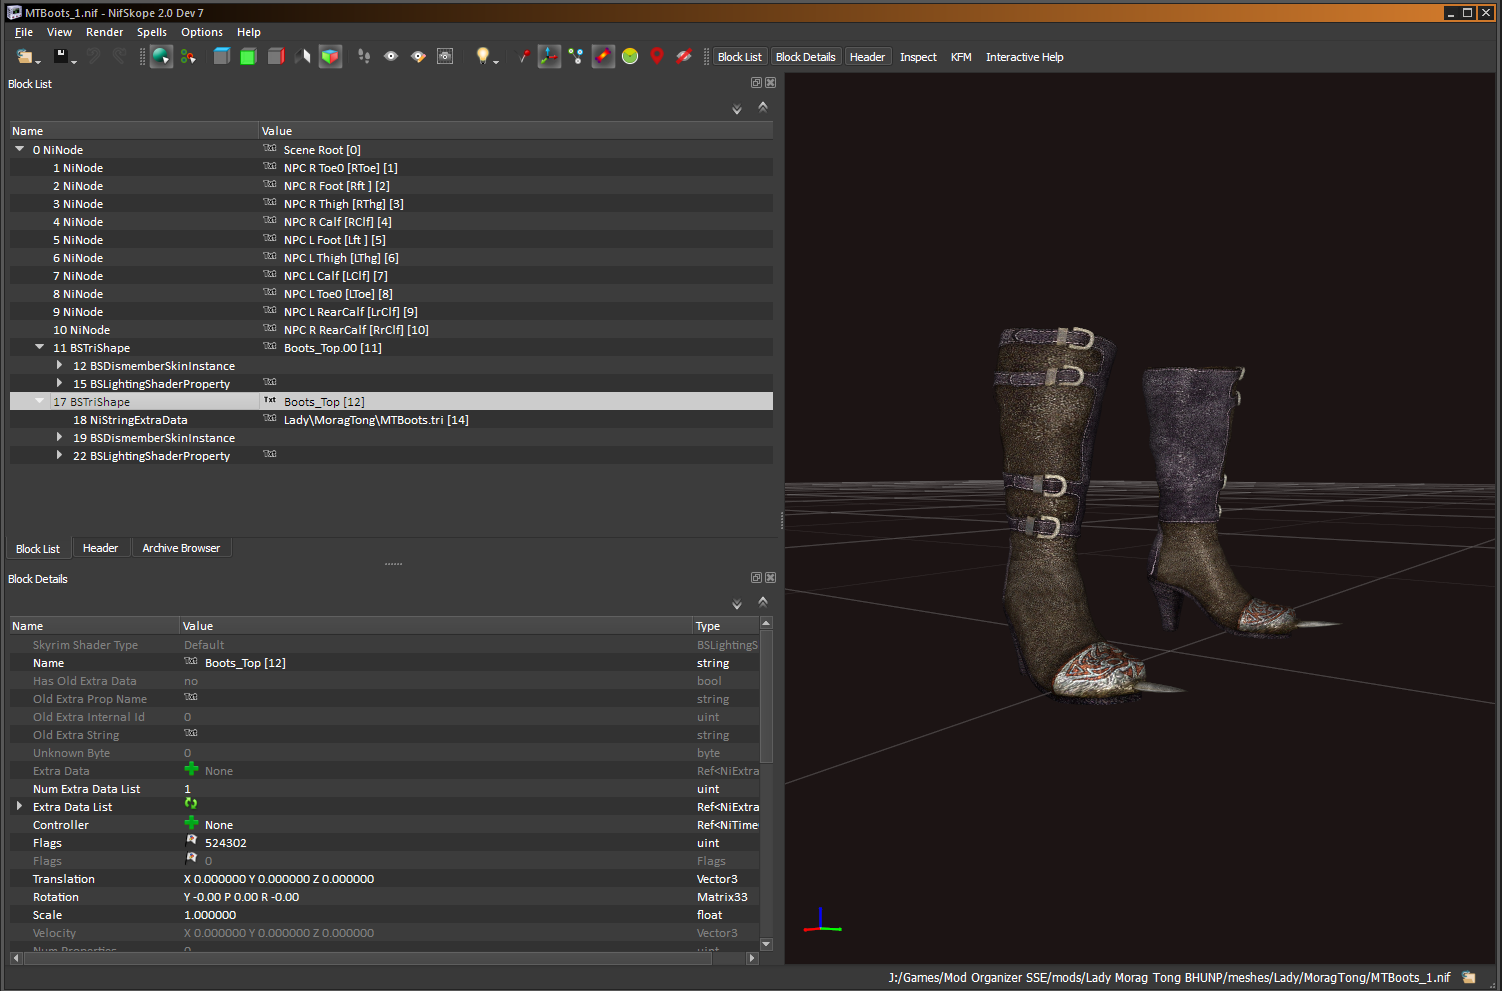This screenshot has height=991, width=1502.
Task: Click the screenshot camera icon in toolbar
Action: tap(445, 57)
